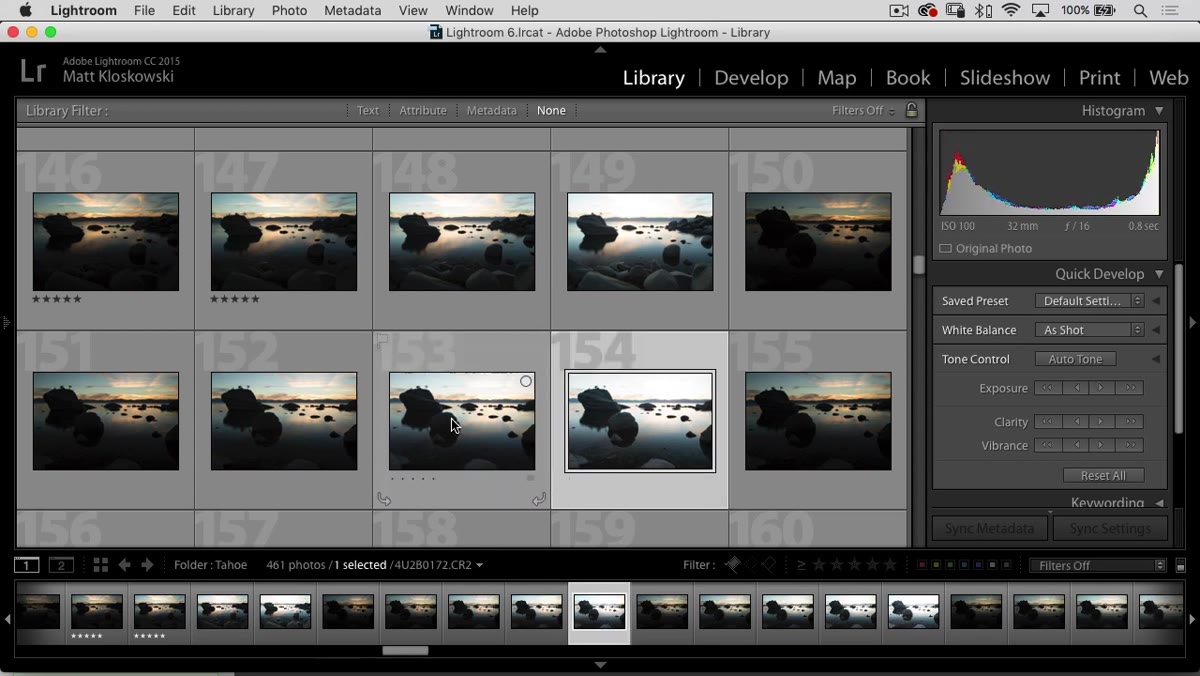Go forward with the right arrow beside Folder : Tahoe
The height and width of the screenshot is (676, 1200).
pos(147,565)
